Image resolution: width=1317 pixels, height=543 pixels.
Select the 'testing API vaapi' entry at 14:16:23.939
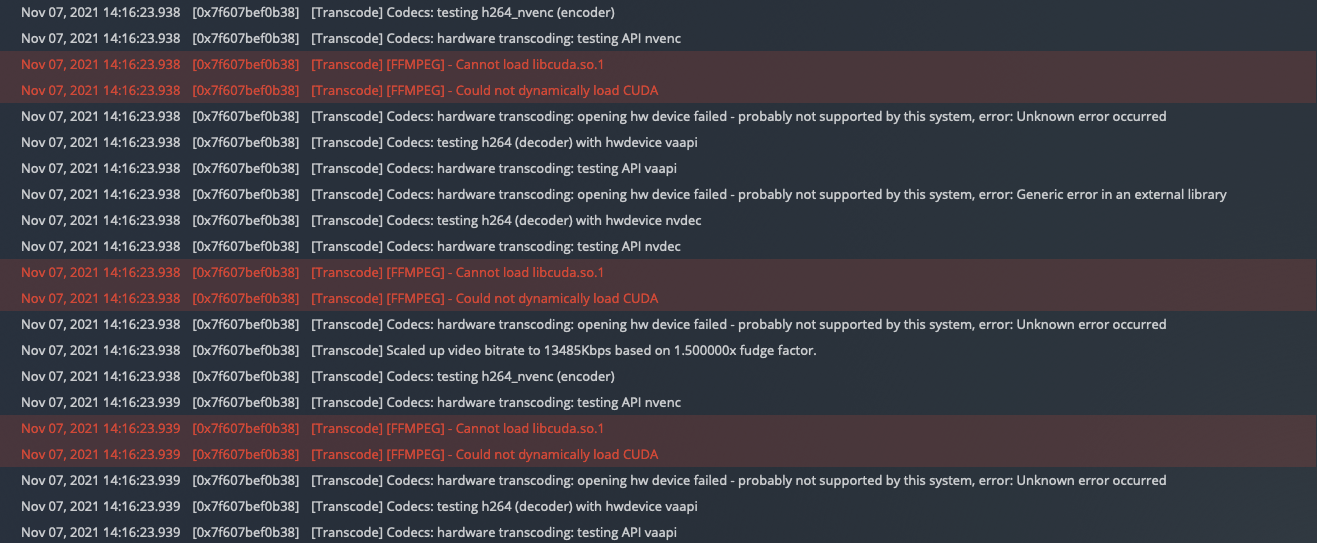[x=658, y=532]
